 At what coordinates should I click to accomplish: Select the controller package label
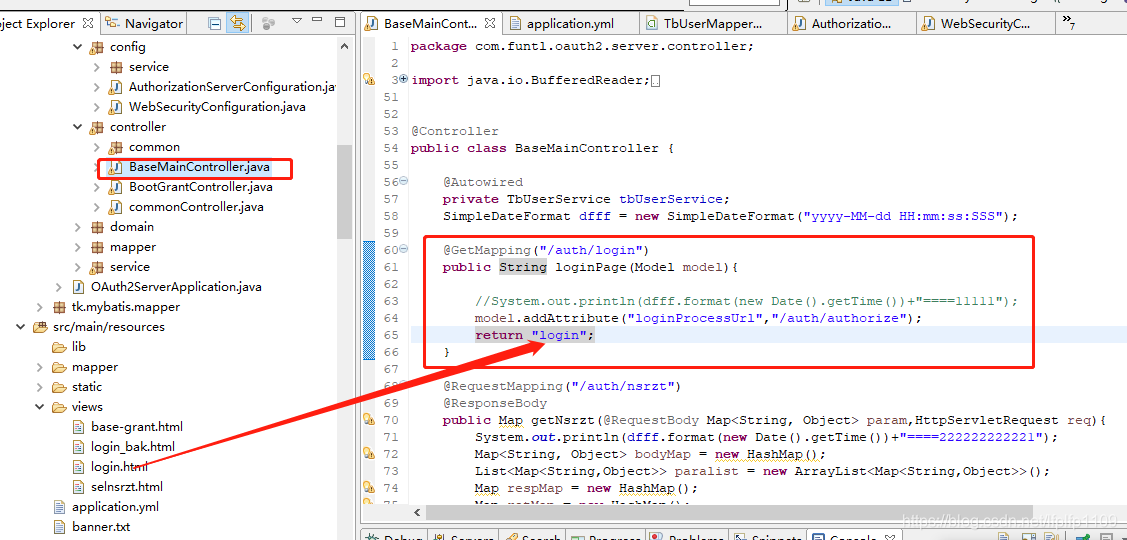coord(138,127)
